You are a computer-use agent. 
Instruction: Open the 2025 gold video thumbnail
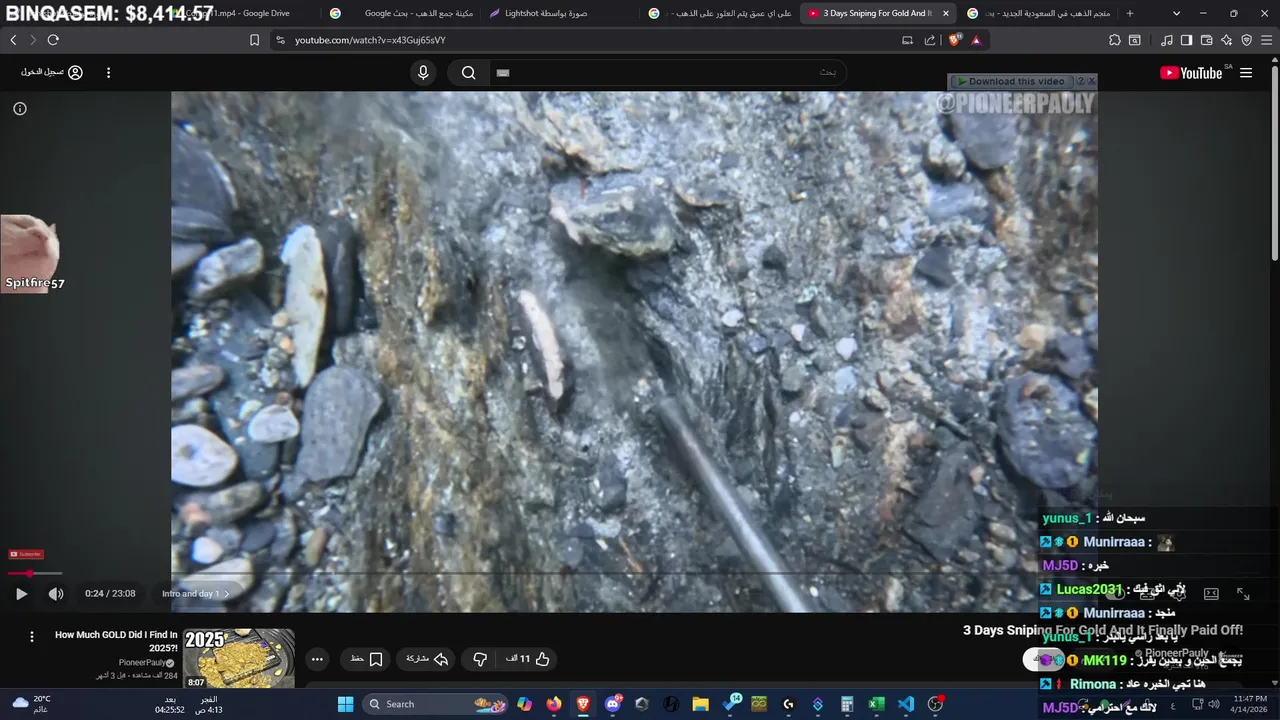tap(238, 658)
